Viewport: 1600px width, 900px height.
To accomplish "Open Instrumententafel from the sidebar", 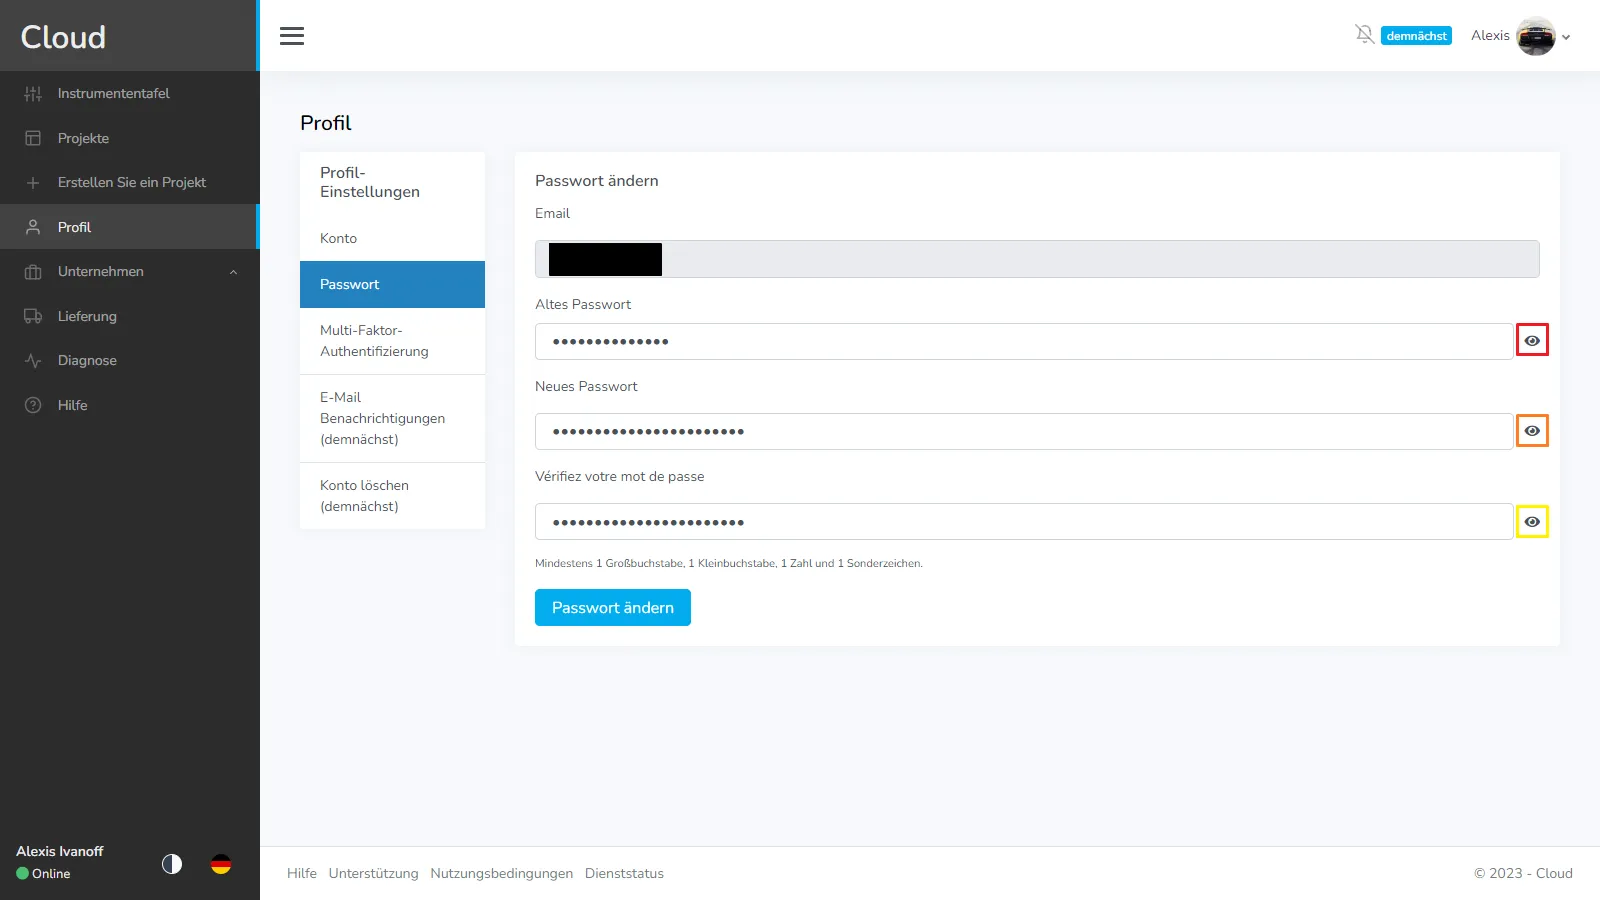I will [113, 93].
